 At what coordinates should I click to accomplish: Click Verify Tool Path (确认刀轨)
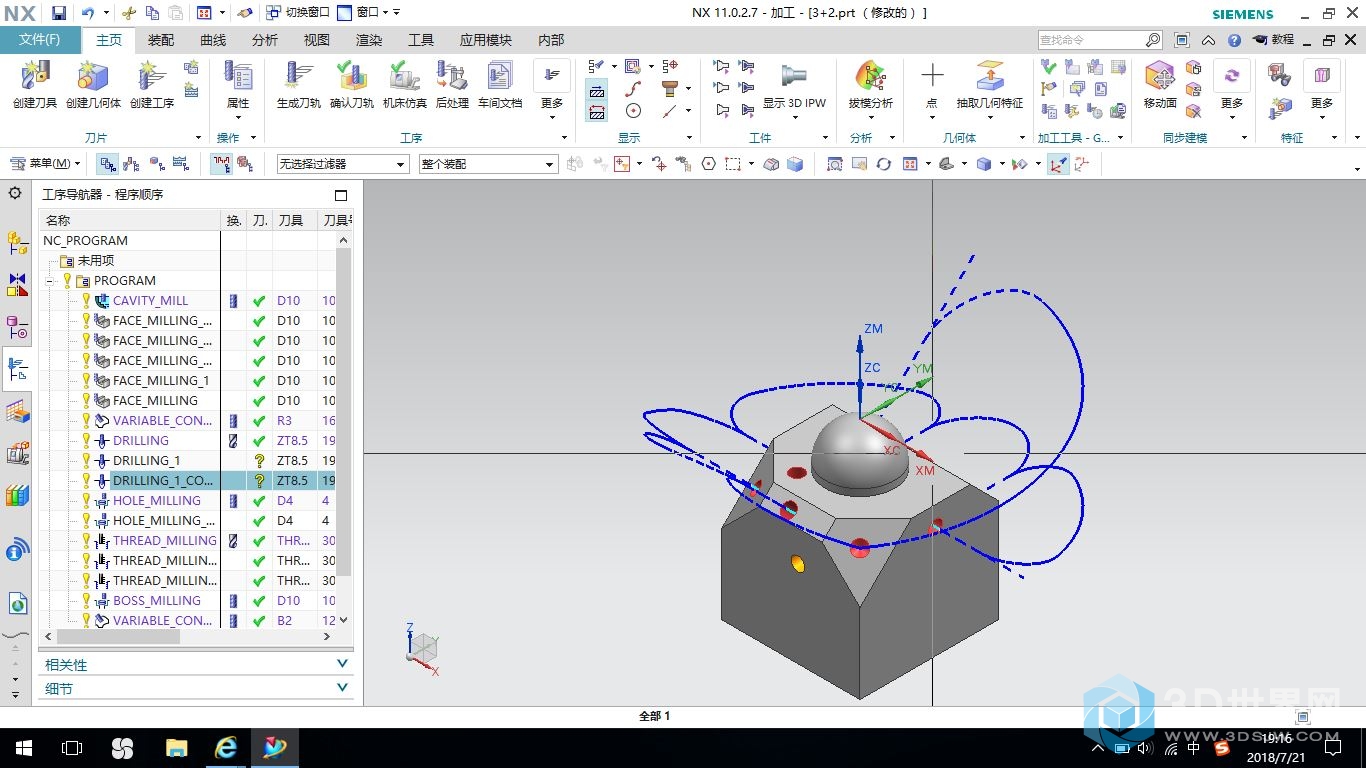click(351, 85)
